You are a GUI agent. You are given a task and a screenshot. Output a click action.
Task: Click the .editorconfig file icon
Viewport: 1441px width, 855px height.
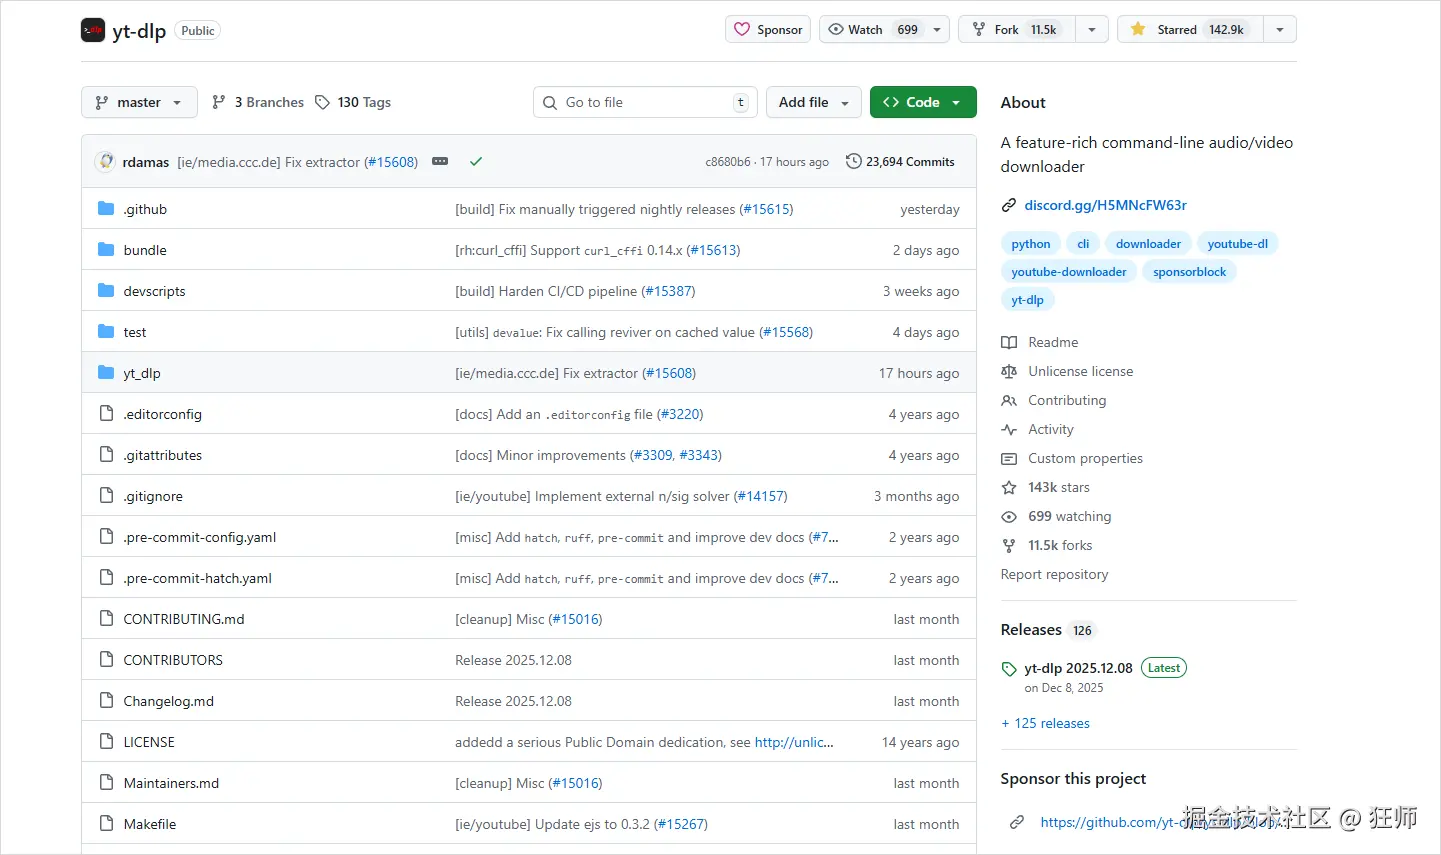coord(106,413)
